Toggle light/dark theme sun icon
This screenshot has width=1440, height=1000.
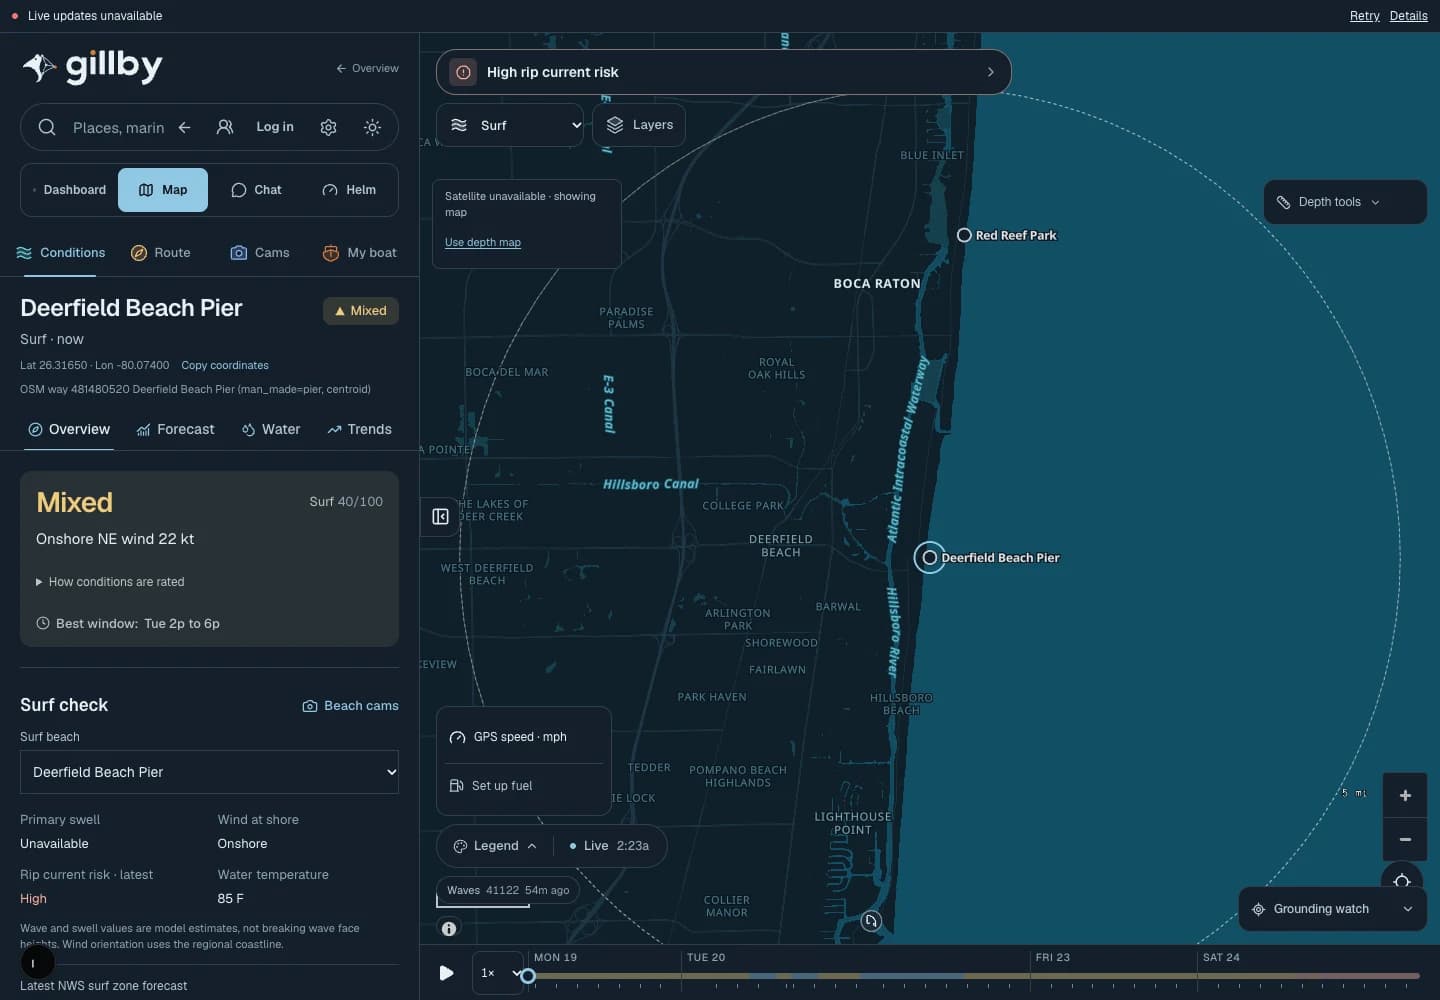coord(372,127)
